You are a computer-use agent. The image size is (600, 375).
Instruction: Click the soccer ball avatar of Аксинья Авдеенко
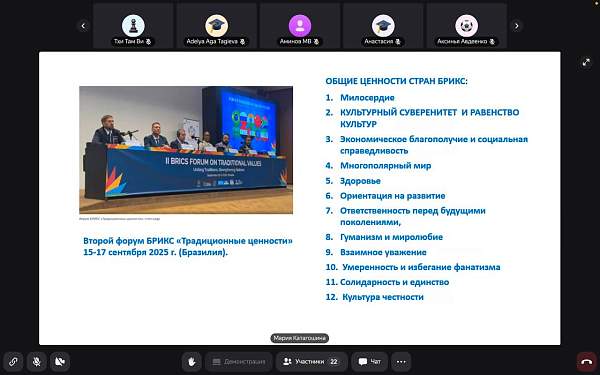pyautogui.click(x=466, y=26)
